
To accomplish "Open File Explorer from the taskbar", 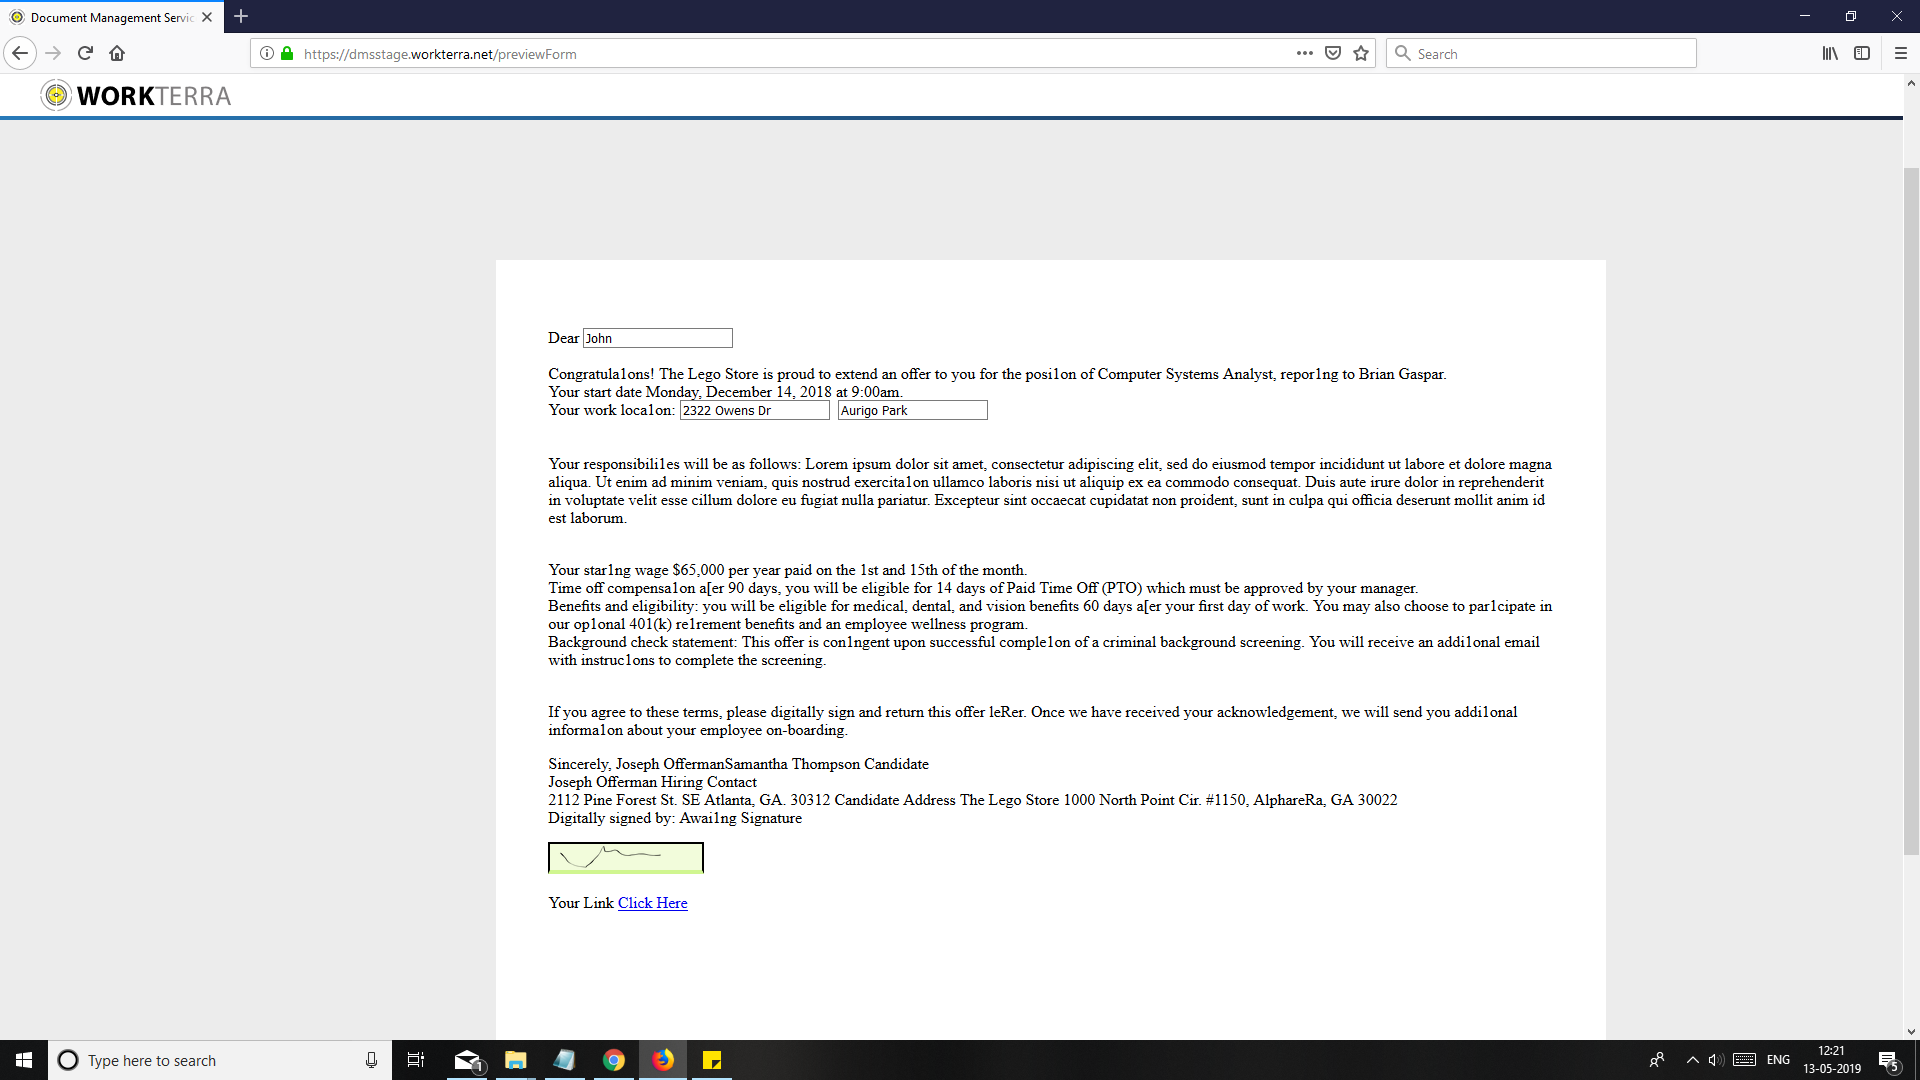I will [516, 1060].
